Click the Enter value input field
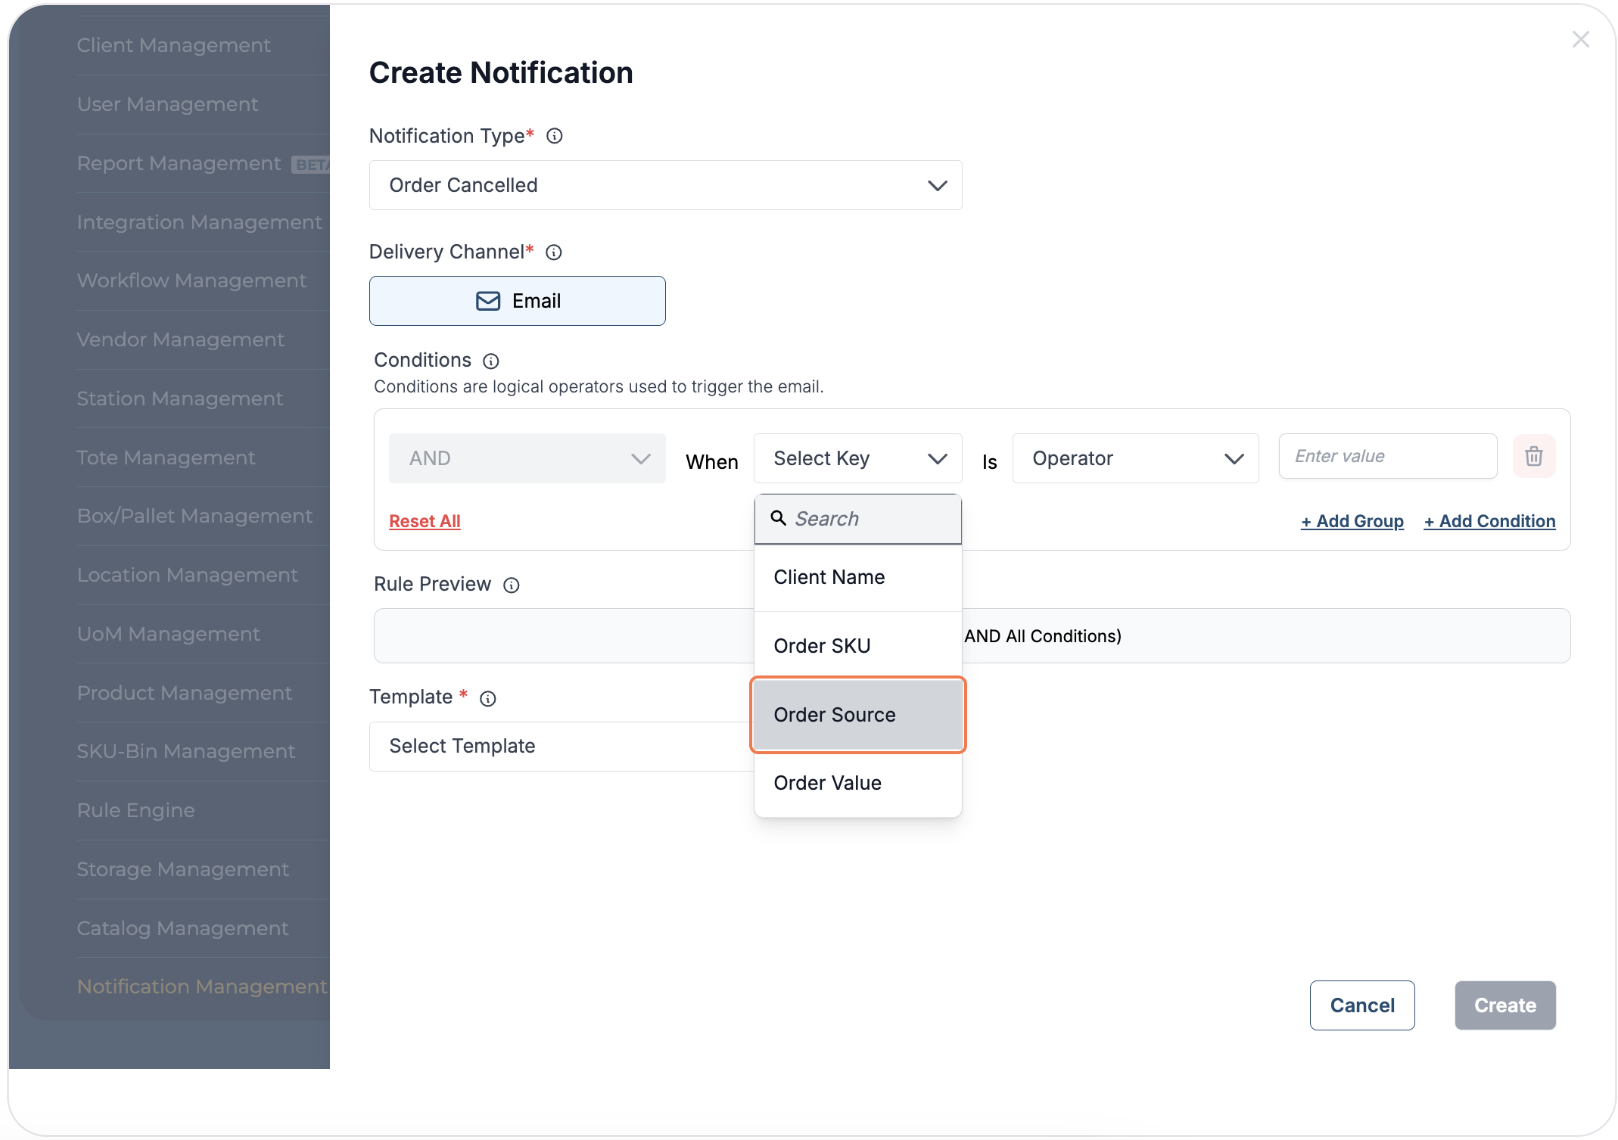The width and height of the screenshot is (1618, 1140). point(1387,456)
